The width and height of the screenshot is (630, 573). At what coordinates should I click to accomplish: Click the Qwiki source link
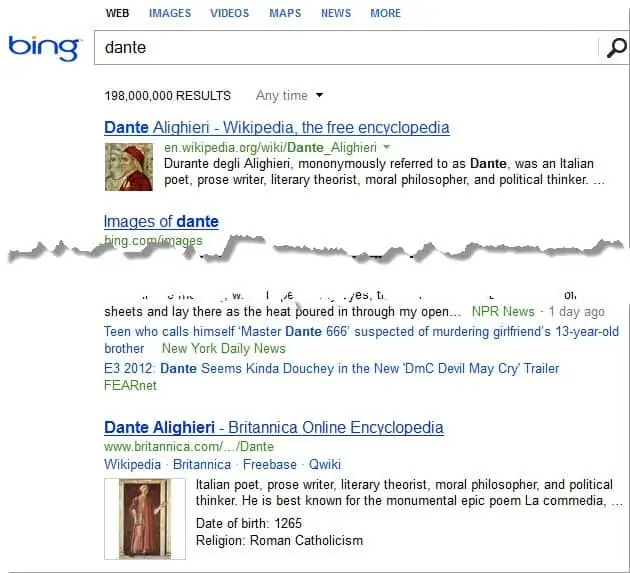(x=325, y=465)
